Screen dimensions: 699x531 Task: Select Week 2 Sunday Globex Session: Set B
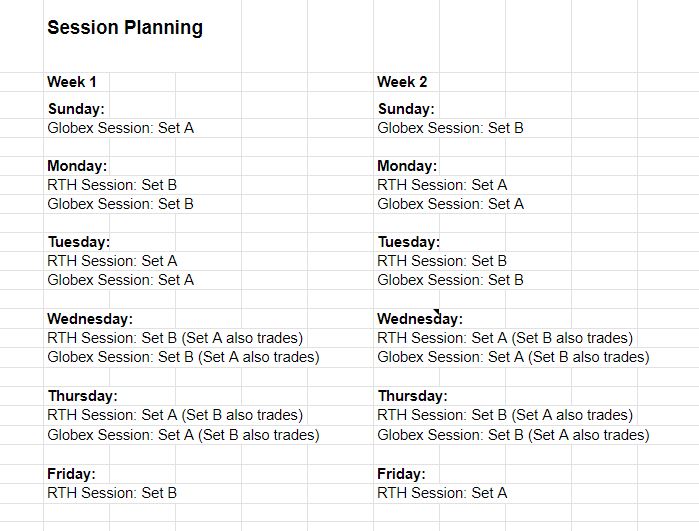click(x=450, y=128)
